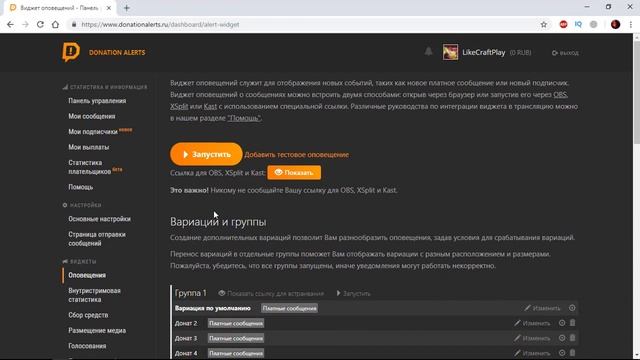Open Размещение медиа in the sidebar
This screenshot has height=360, width=640.
click(x=97, y=331)
